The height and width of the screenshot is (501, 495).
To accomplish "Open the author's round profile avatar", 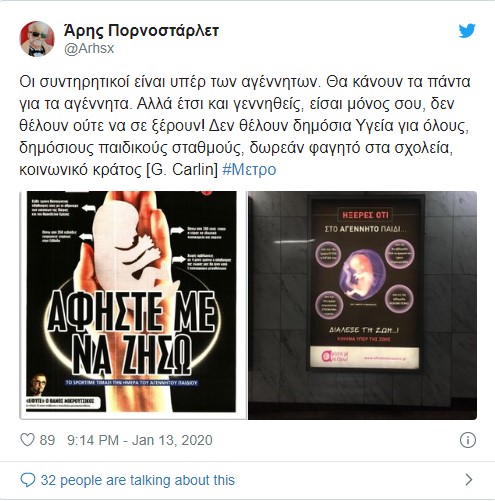I will [37, 39].
